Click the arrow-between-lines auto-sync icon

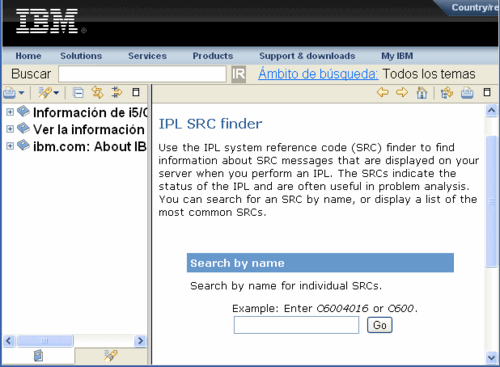117,93
